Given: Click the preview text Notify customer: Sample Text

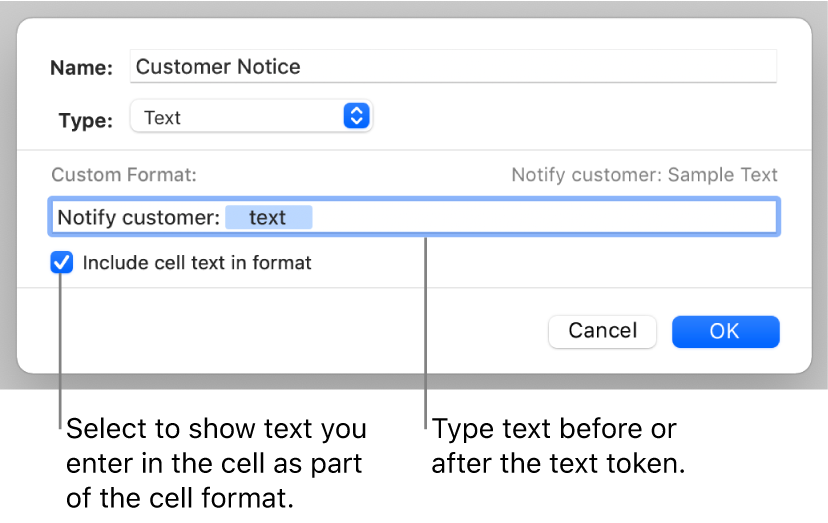Looking at the screenshot, I should [x=644, y=175].
